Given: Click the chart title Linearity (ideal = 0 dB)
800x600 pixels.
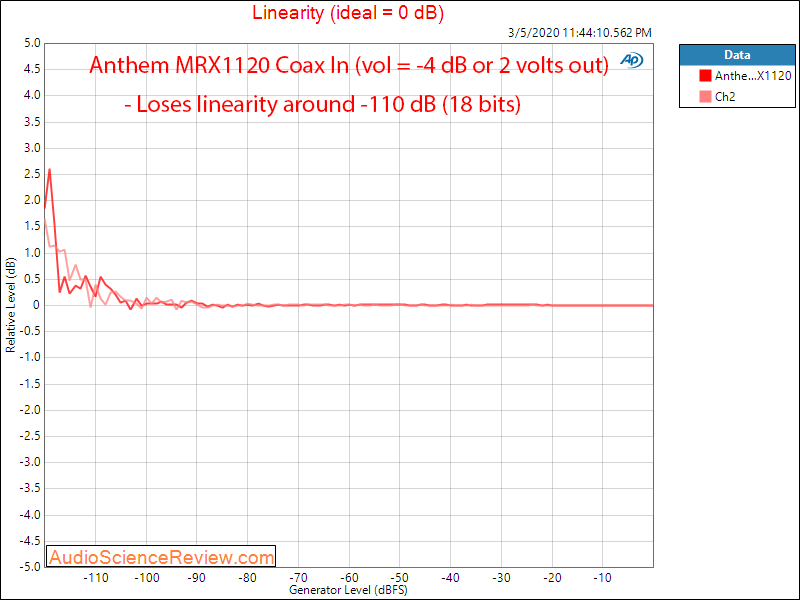Looking at the screenshot, I should coord(348,12).
